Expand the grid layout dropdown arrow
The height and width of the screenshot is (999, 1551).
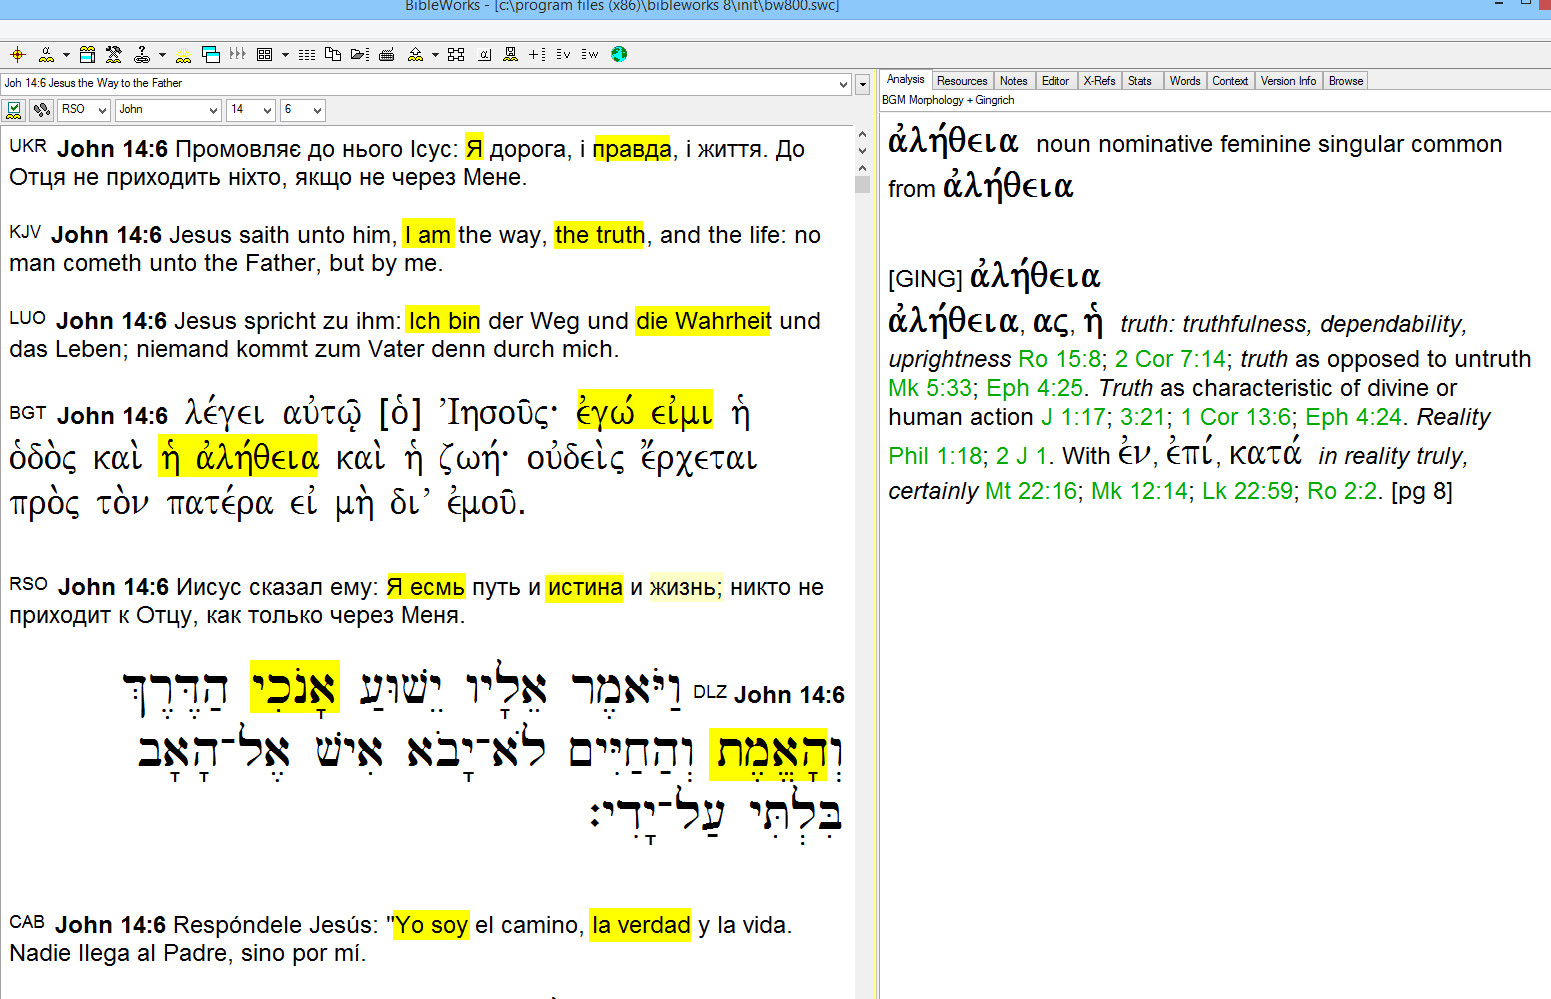[285, 55]
